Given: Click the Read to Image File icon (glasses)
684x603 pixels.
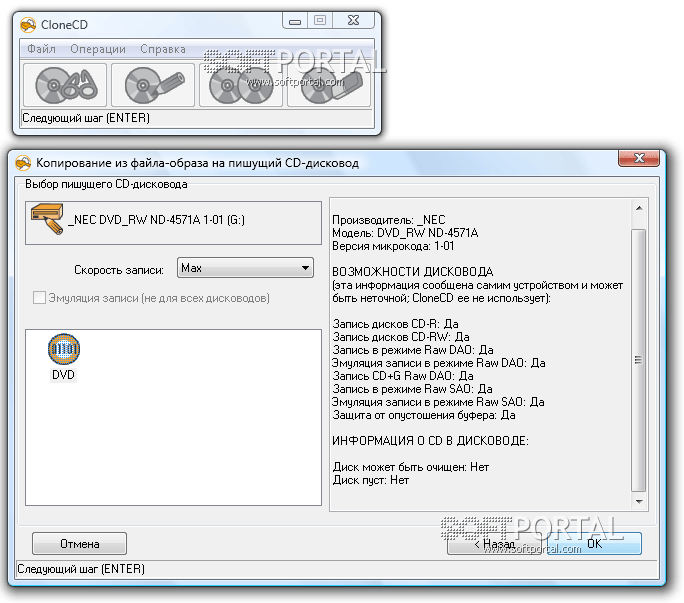Looking at the screenshot, I should (65, 85).
